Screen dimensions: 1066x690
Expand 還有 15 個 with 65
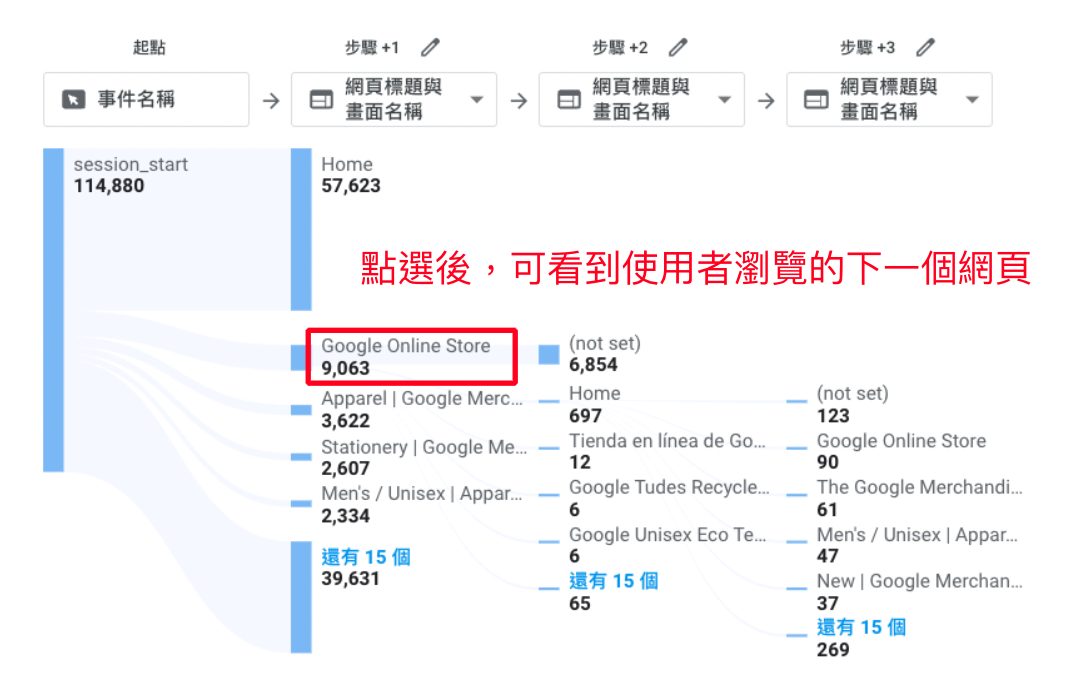click(x=613, y=591)
